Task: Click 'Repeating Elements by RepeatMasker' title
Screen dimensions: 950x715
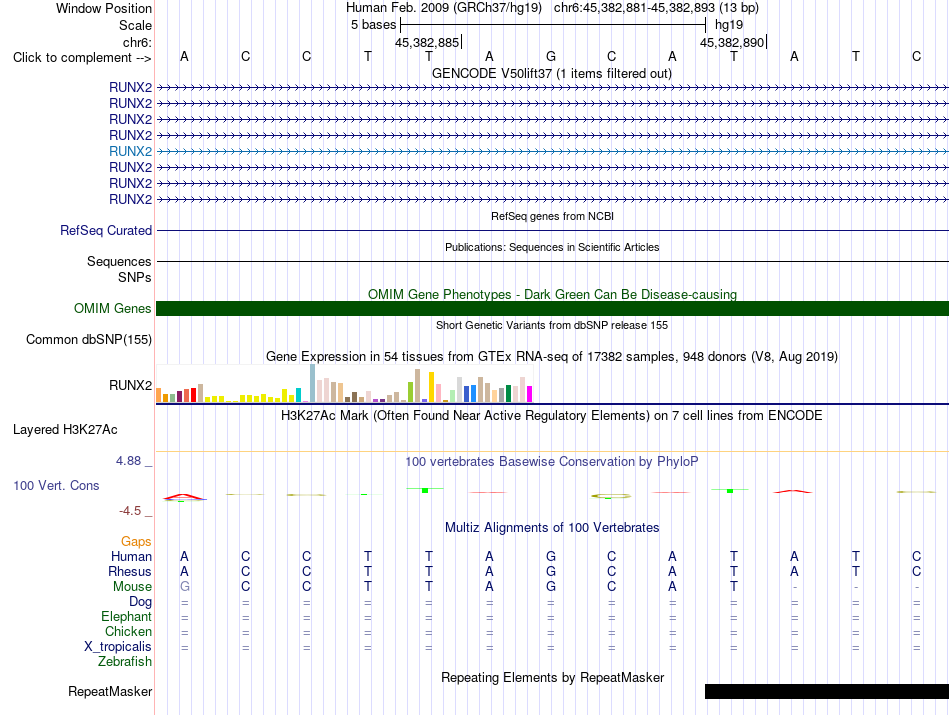Action: 552,677
